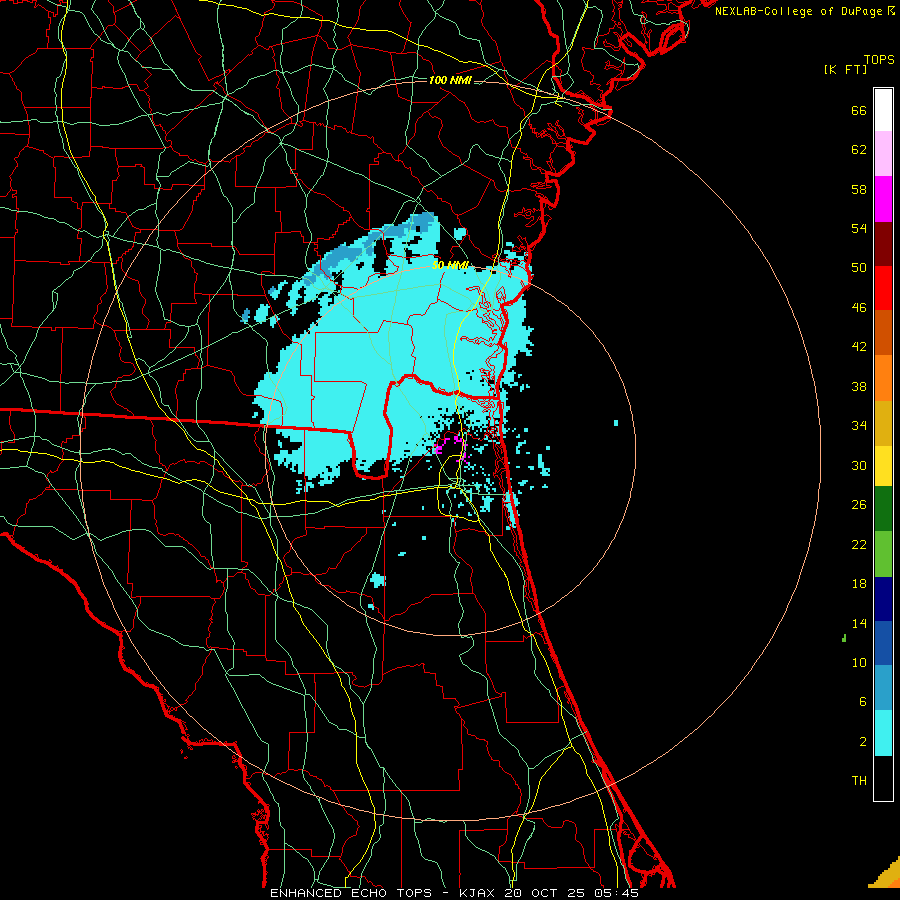Click the gold legend swatch
The image size is (900, 900).
(x=883, y=423)
